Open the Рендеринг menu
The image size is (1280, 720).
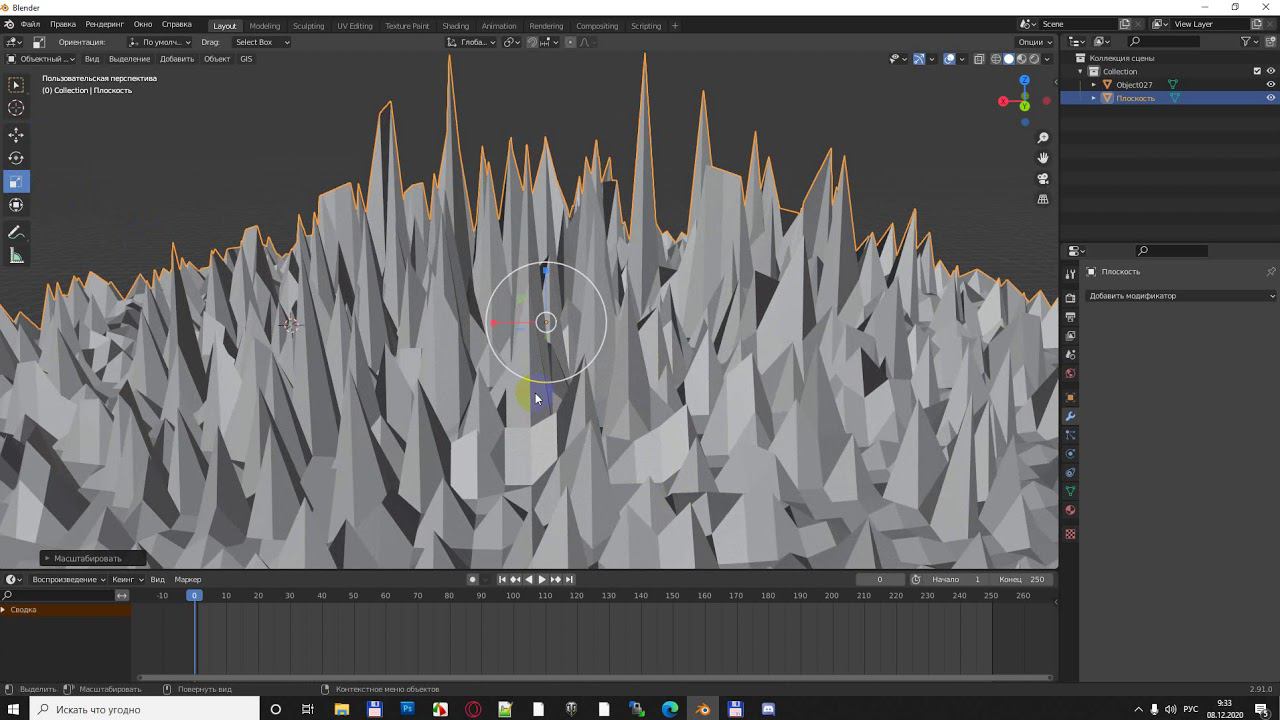104,24
